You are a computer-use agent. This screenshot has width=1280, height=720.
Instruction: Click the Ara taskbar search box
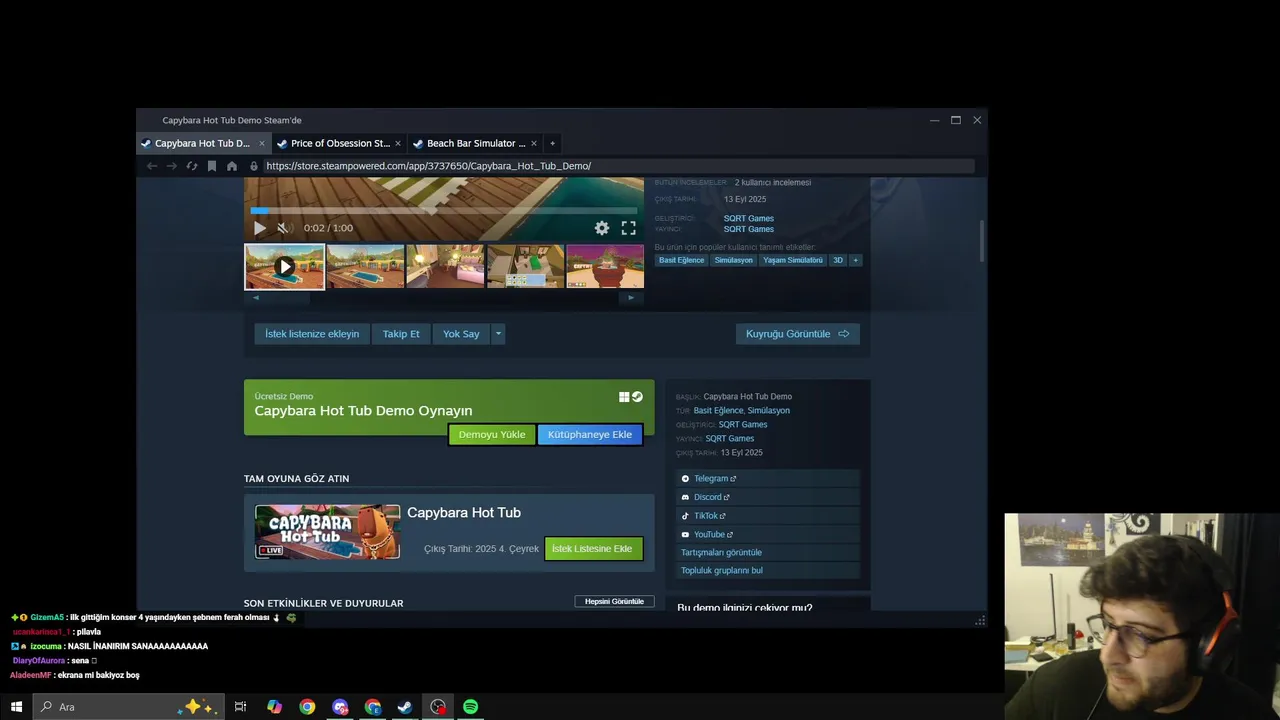point(129,707)
